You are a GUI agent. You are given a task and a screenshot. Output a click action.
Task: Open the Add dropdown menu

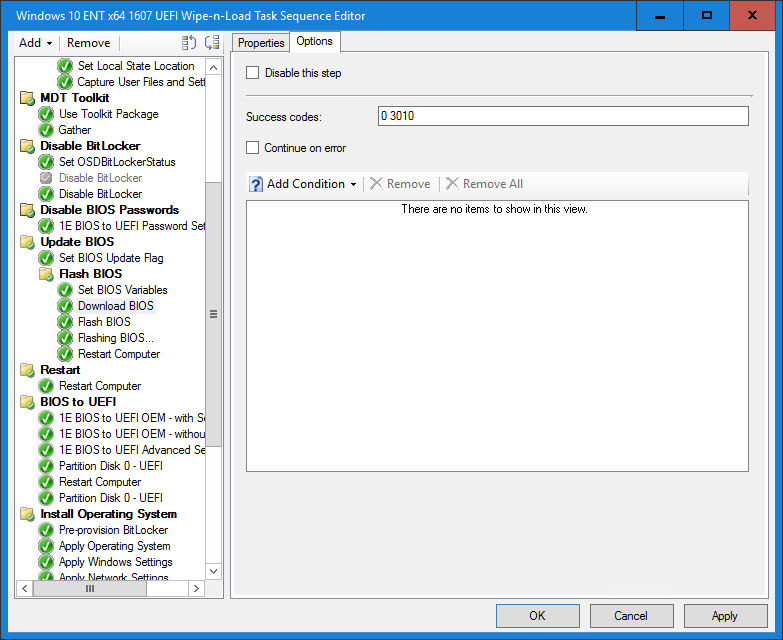click(x=35, y=43)
